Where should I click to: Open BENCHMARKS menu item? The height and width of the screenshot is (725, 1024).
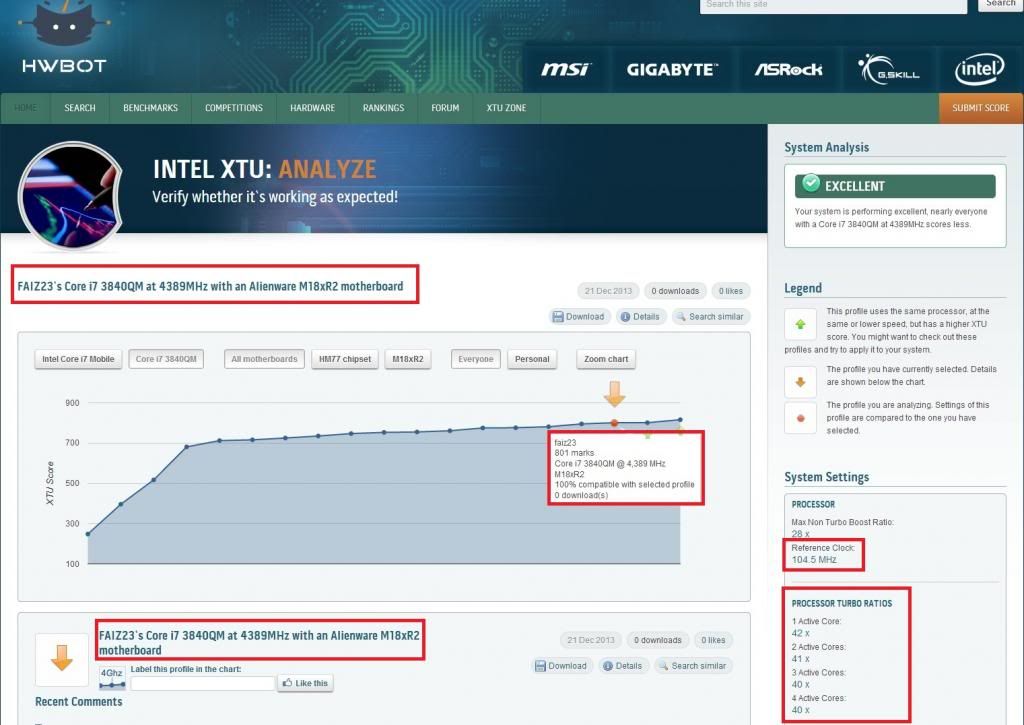coord(150,108)
